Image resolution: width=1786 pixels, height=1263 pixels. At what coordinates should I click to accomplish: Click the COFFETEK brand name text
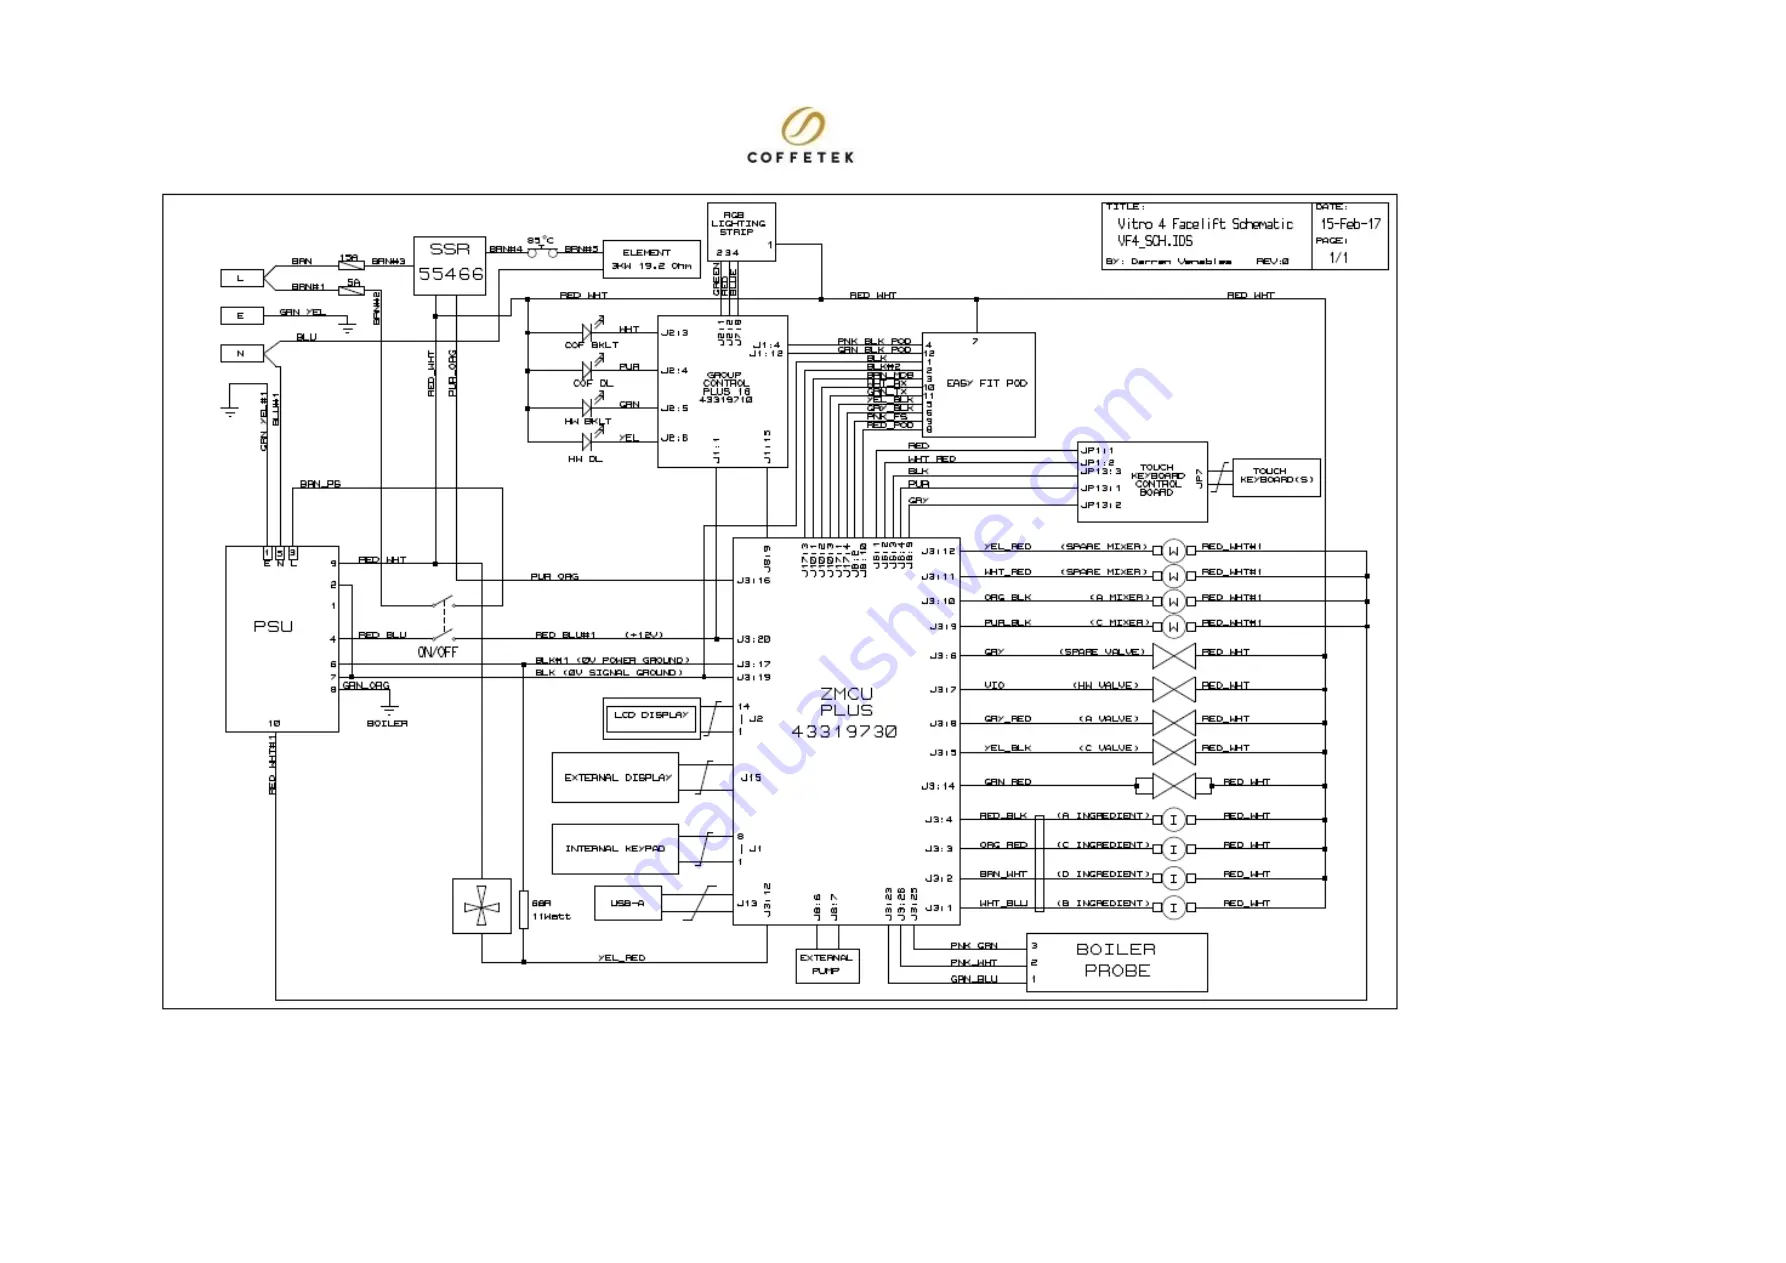click(801, 157)
